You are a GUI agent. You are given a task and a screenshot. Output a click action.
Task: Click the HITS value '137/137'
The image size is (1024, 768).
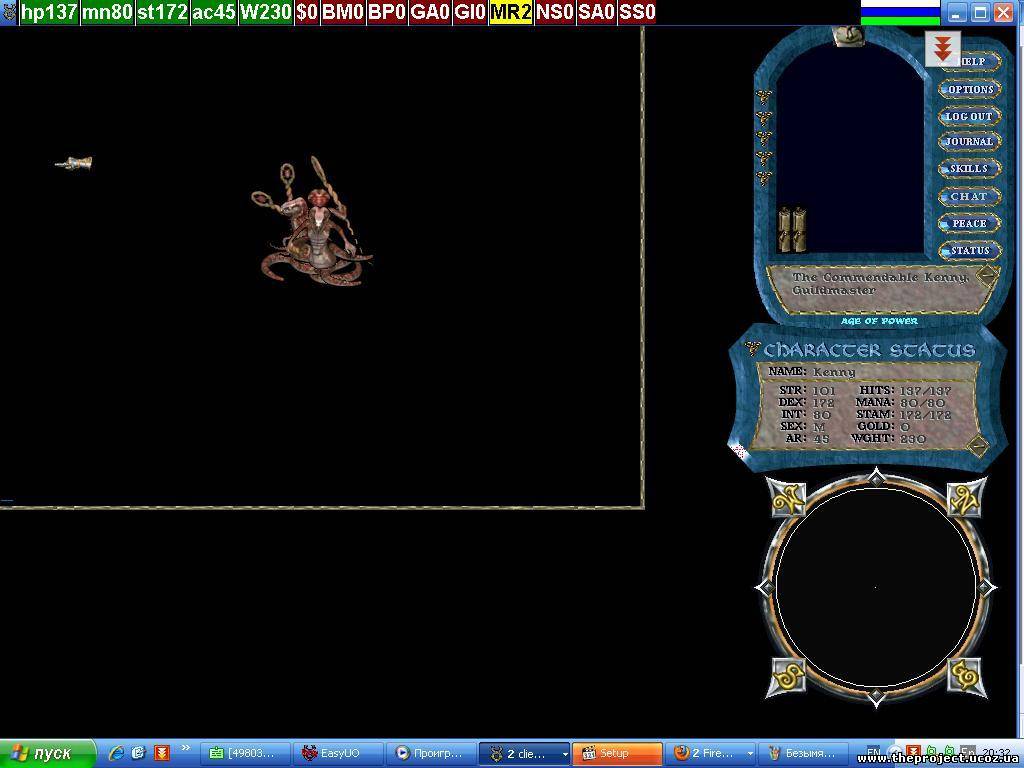925,391
